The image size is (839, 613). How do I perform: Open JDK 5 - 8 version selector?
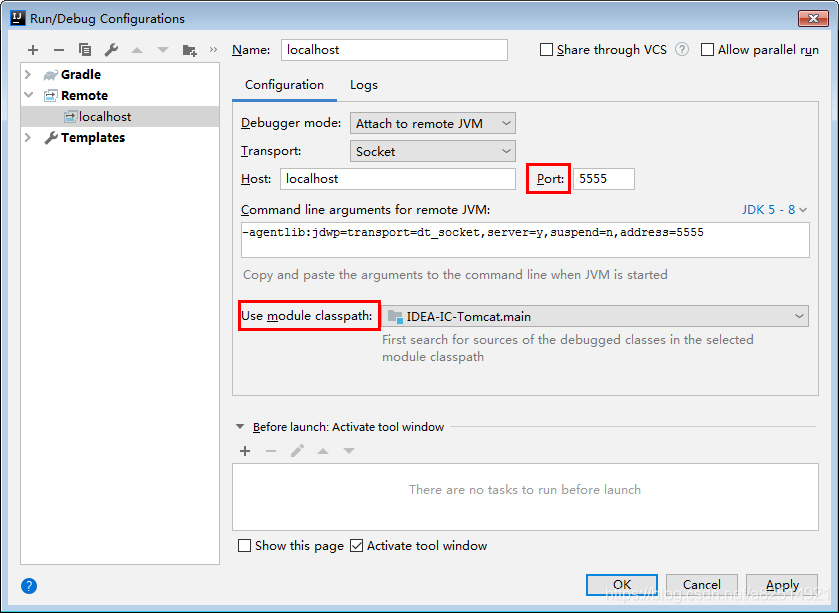pyautogui.click(x=774, y=210)
